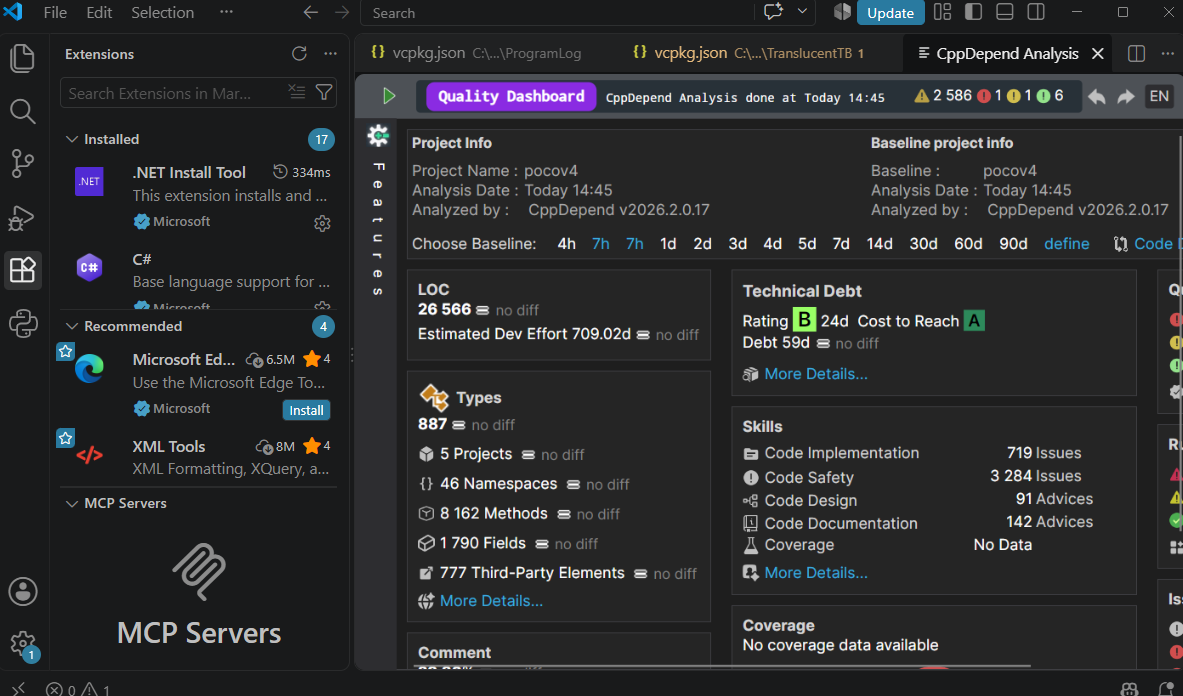Open the Copilot chat dropdown arrow

tap(802, 12)
